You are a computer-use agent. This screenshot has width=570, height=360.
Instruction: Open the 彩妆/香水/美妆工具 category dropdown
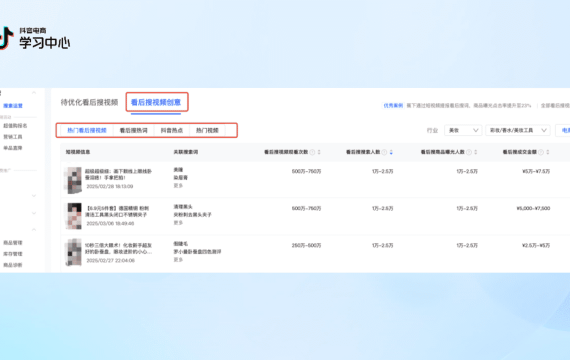pyautogui.click(x=518, y=130)
